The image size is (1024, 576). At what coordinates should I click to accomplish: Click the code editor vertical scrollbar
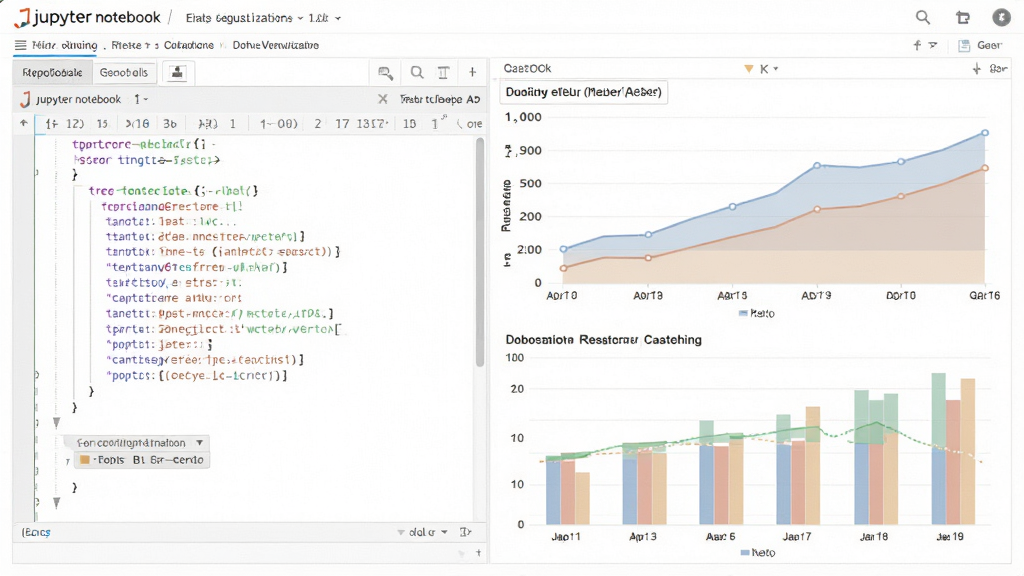coord(480,252)
